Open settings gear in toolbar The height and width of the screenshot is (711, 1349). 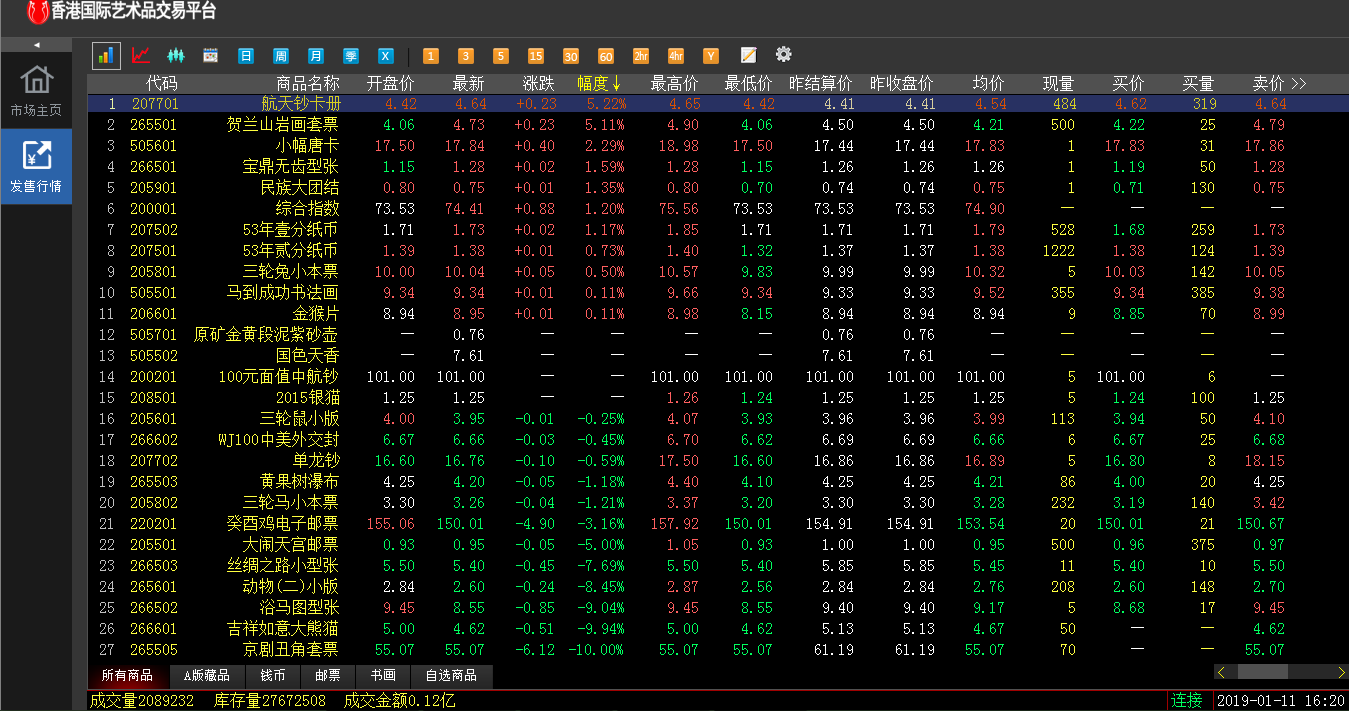(x=784, y=55)
